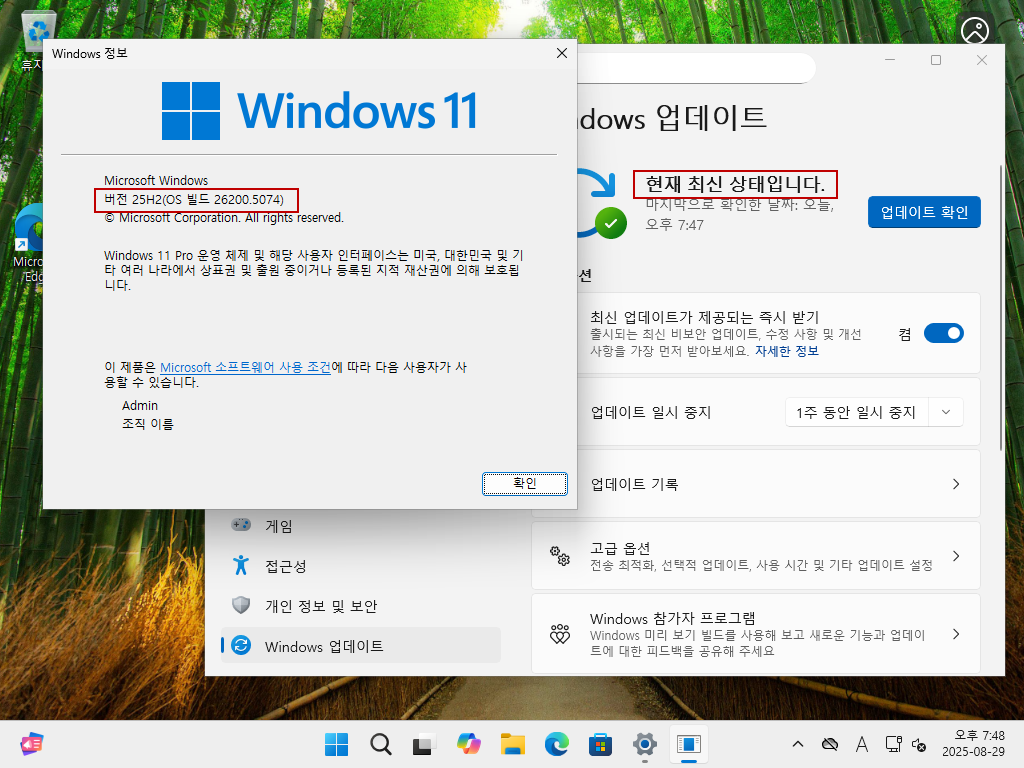Screen dimensions: 1024x768
Task: Click the 1주 동안 일시 중지 button
Action: 856,412
